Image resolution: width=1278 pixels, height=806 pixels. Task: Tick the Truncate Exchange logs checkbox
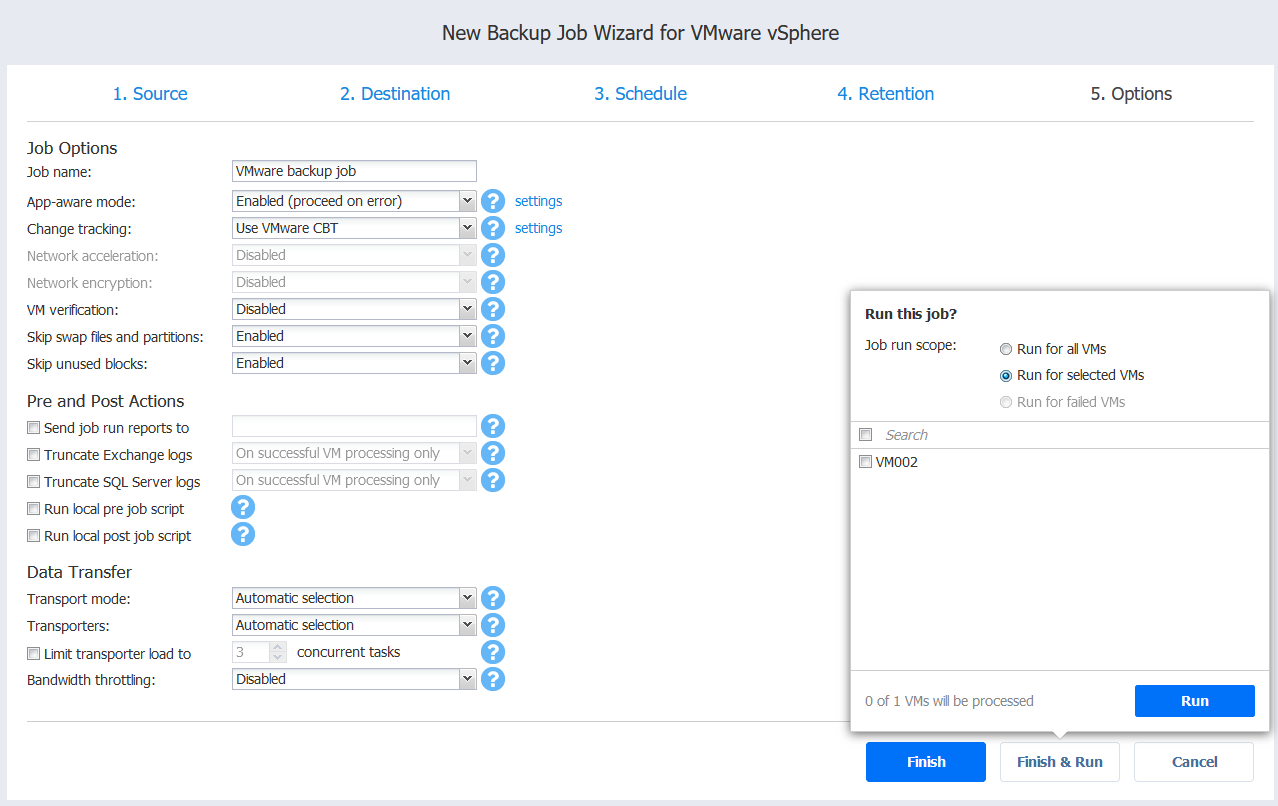coord(34,455)
